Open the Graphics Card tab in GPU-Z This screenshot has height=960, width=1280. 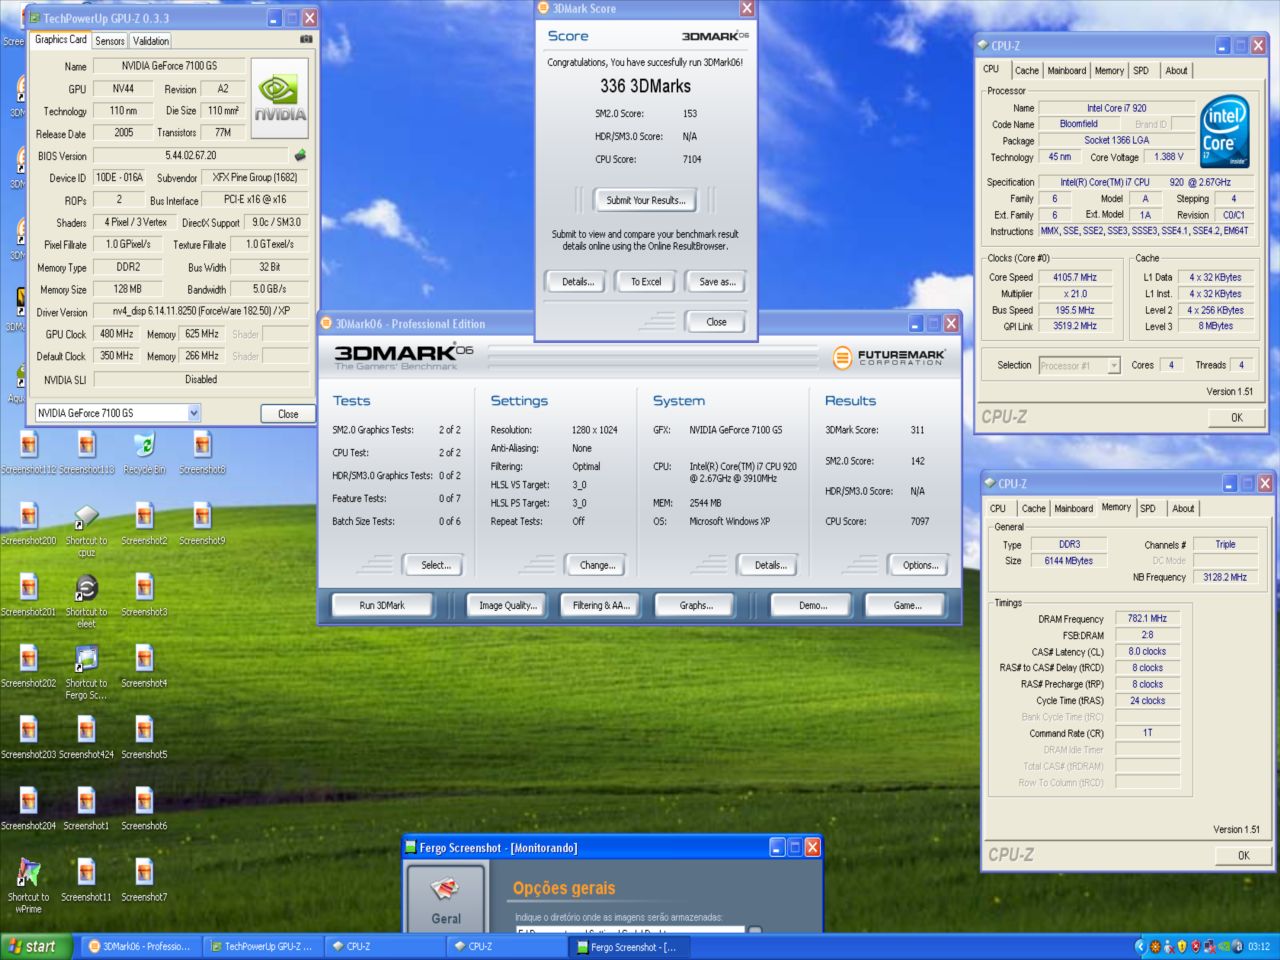pos(60,40)
